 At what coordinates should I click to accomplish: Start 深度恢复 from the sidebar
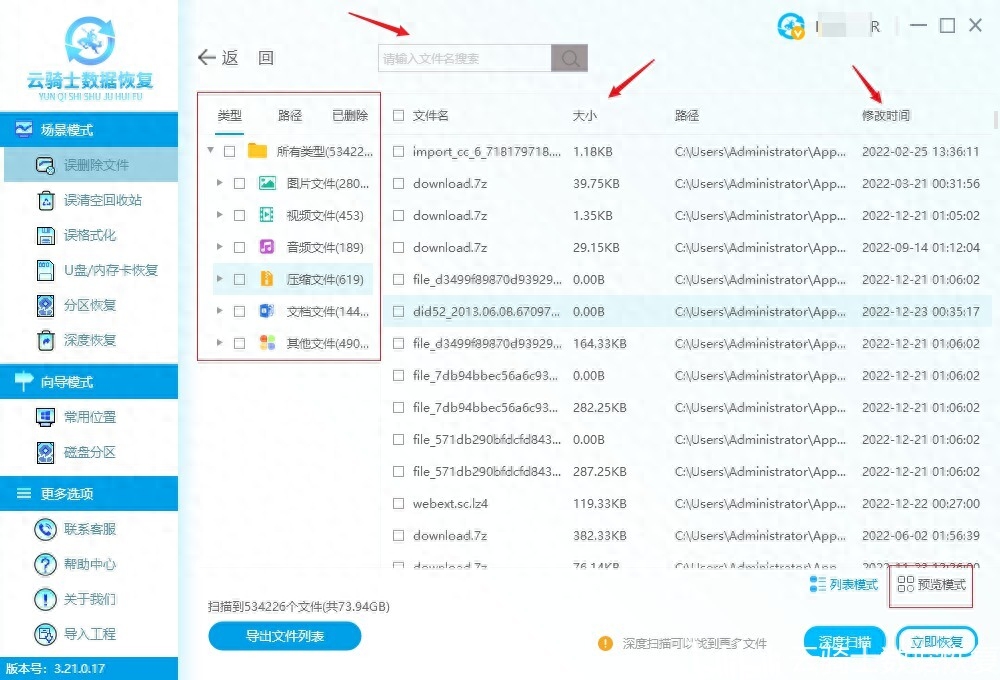point(45,340)
